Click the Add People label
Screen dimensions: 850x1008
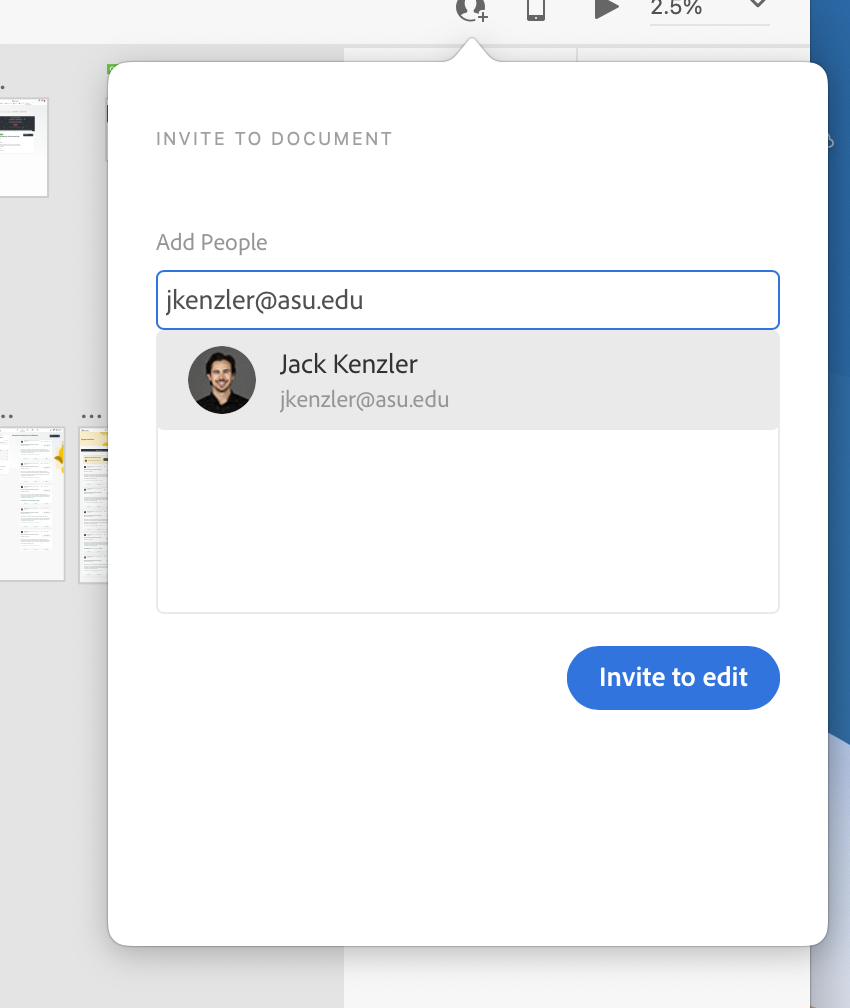pyautogui.click(x=212, y=242)
